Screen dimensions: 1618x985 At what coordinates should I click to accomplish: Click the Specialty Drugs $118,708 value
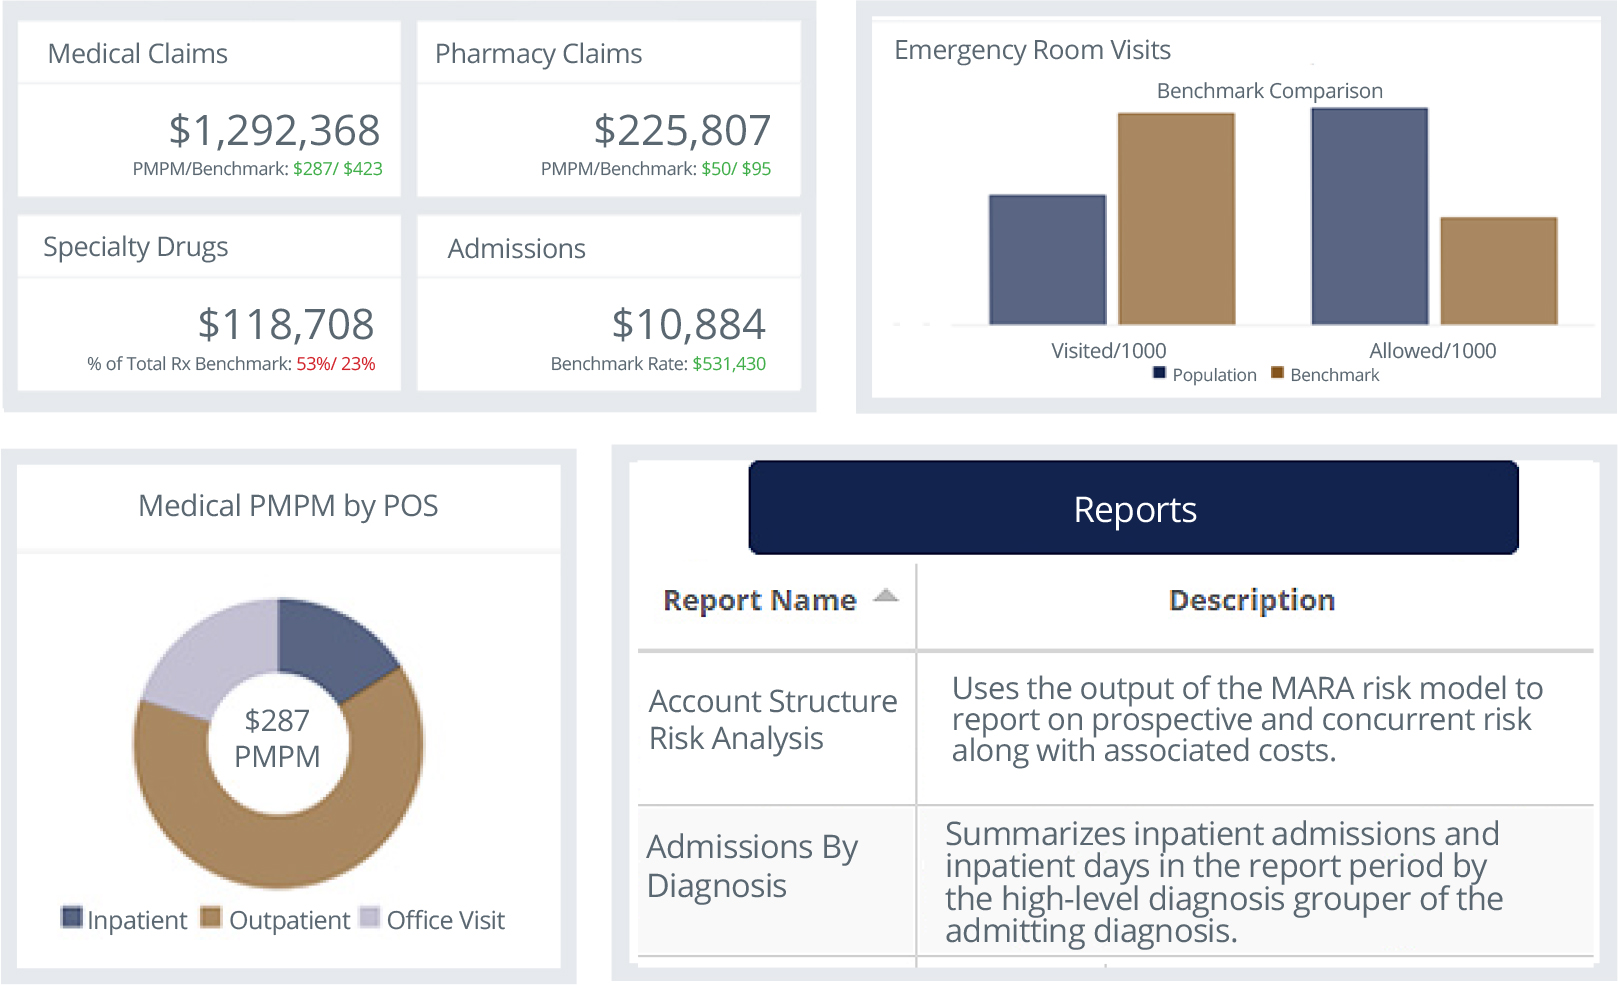(285, 325)
